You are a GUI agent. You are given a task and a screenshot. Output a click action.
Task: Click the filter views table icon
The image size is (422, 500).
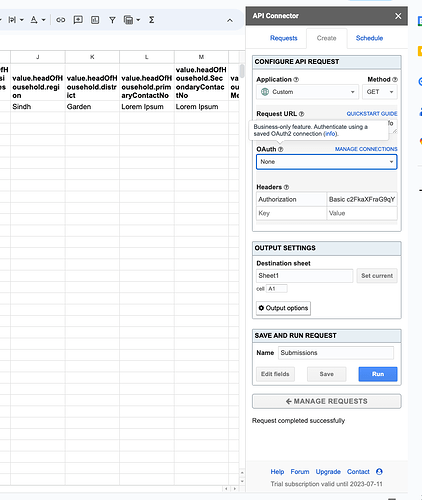click(x=128, y=20)
